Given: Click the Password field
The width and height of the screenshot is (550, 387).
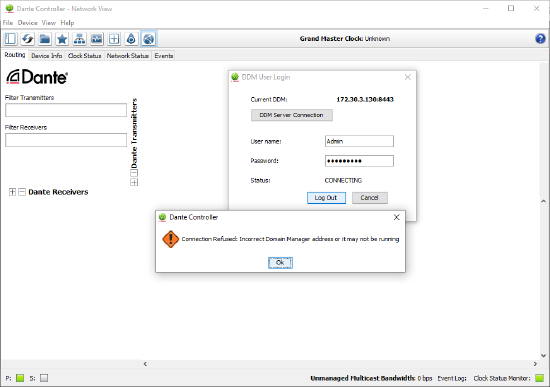Looking at the screenshot, I should [x=359, y=161].
